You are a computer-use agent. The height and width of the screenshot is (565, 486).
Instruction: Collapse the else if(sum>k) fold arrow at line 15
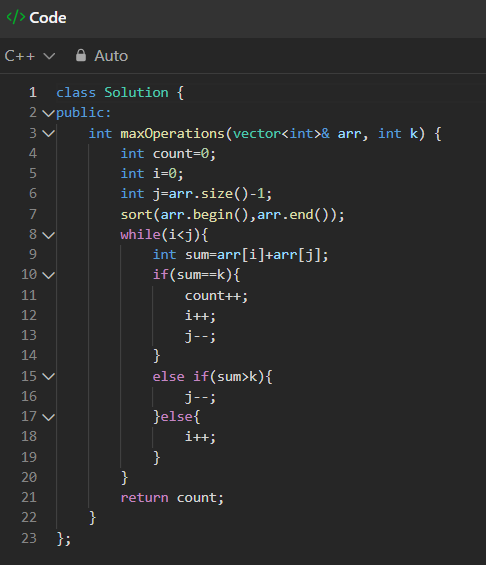point(48,377)
